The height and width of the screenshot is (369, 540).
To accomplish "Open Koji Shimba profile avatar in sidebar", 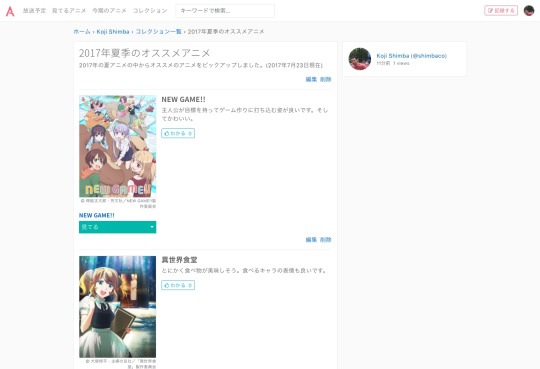I will pos(360,59).
